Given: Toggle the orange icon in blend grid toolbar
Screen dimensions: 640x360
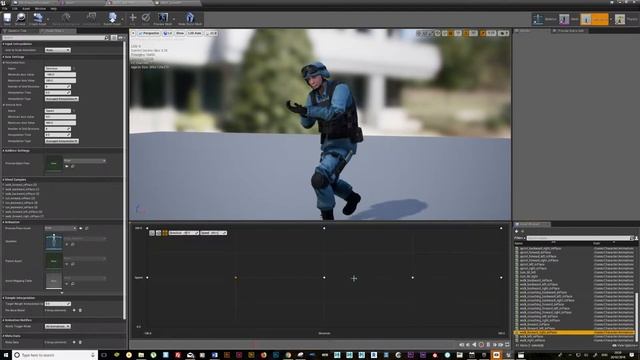Looking at the screenshot, I should pos(165,233).
